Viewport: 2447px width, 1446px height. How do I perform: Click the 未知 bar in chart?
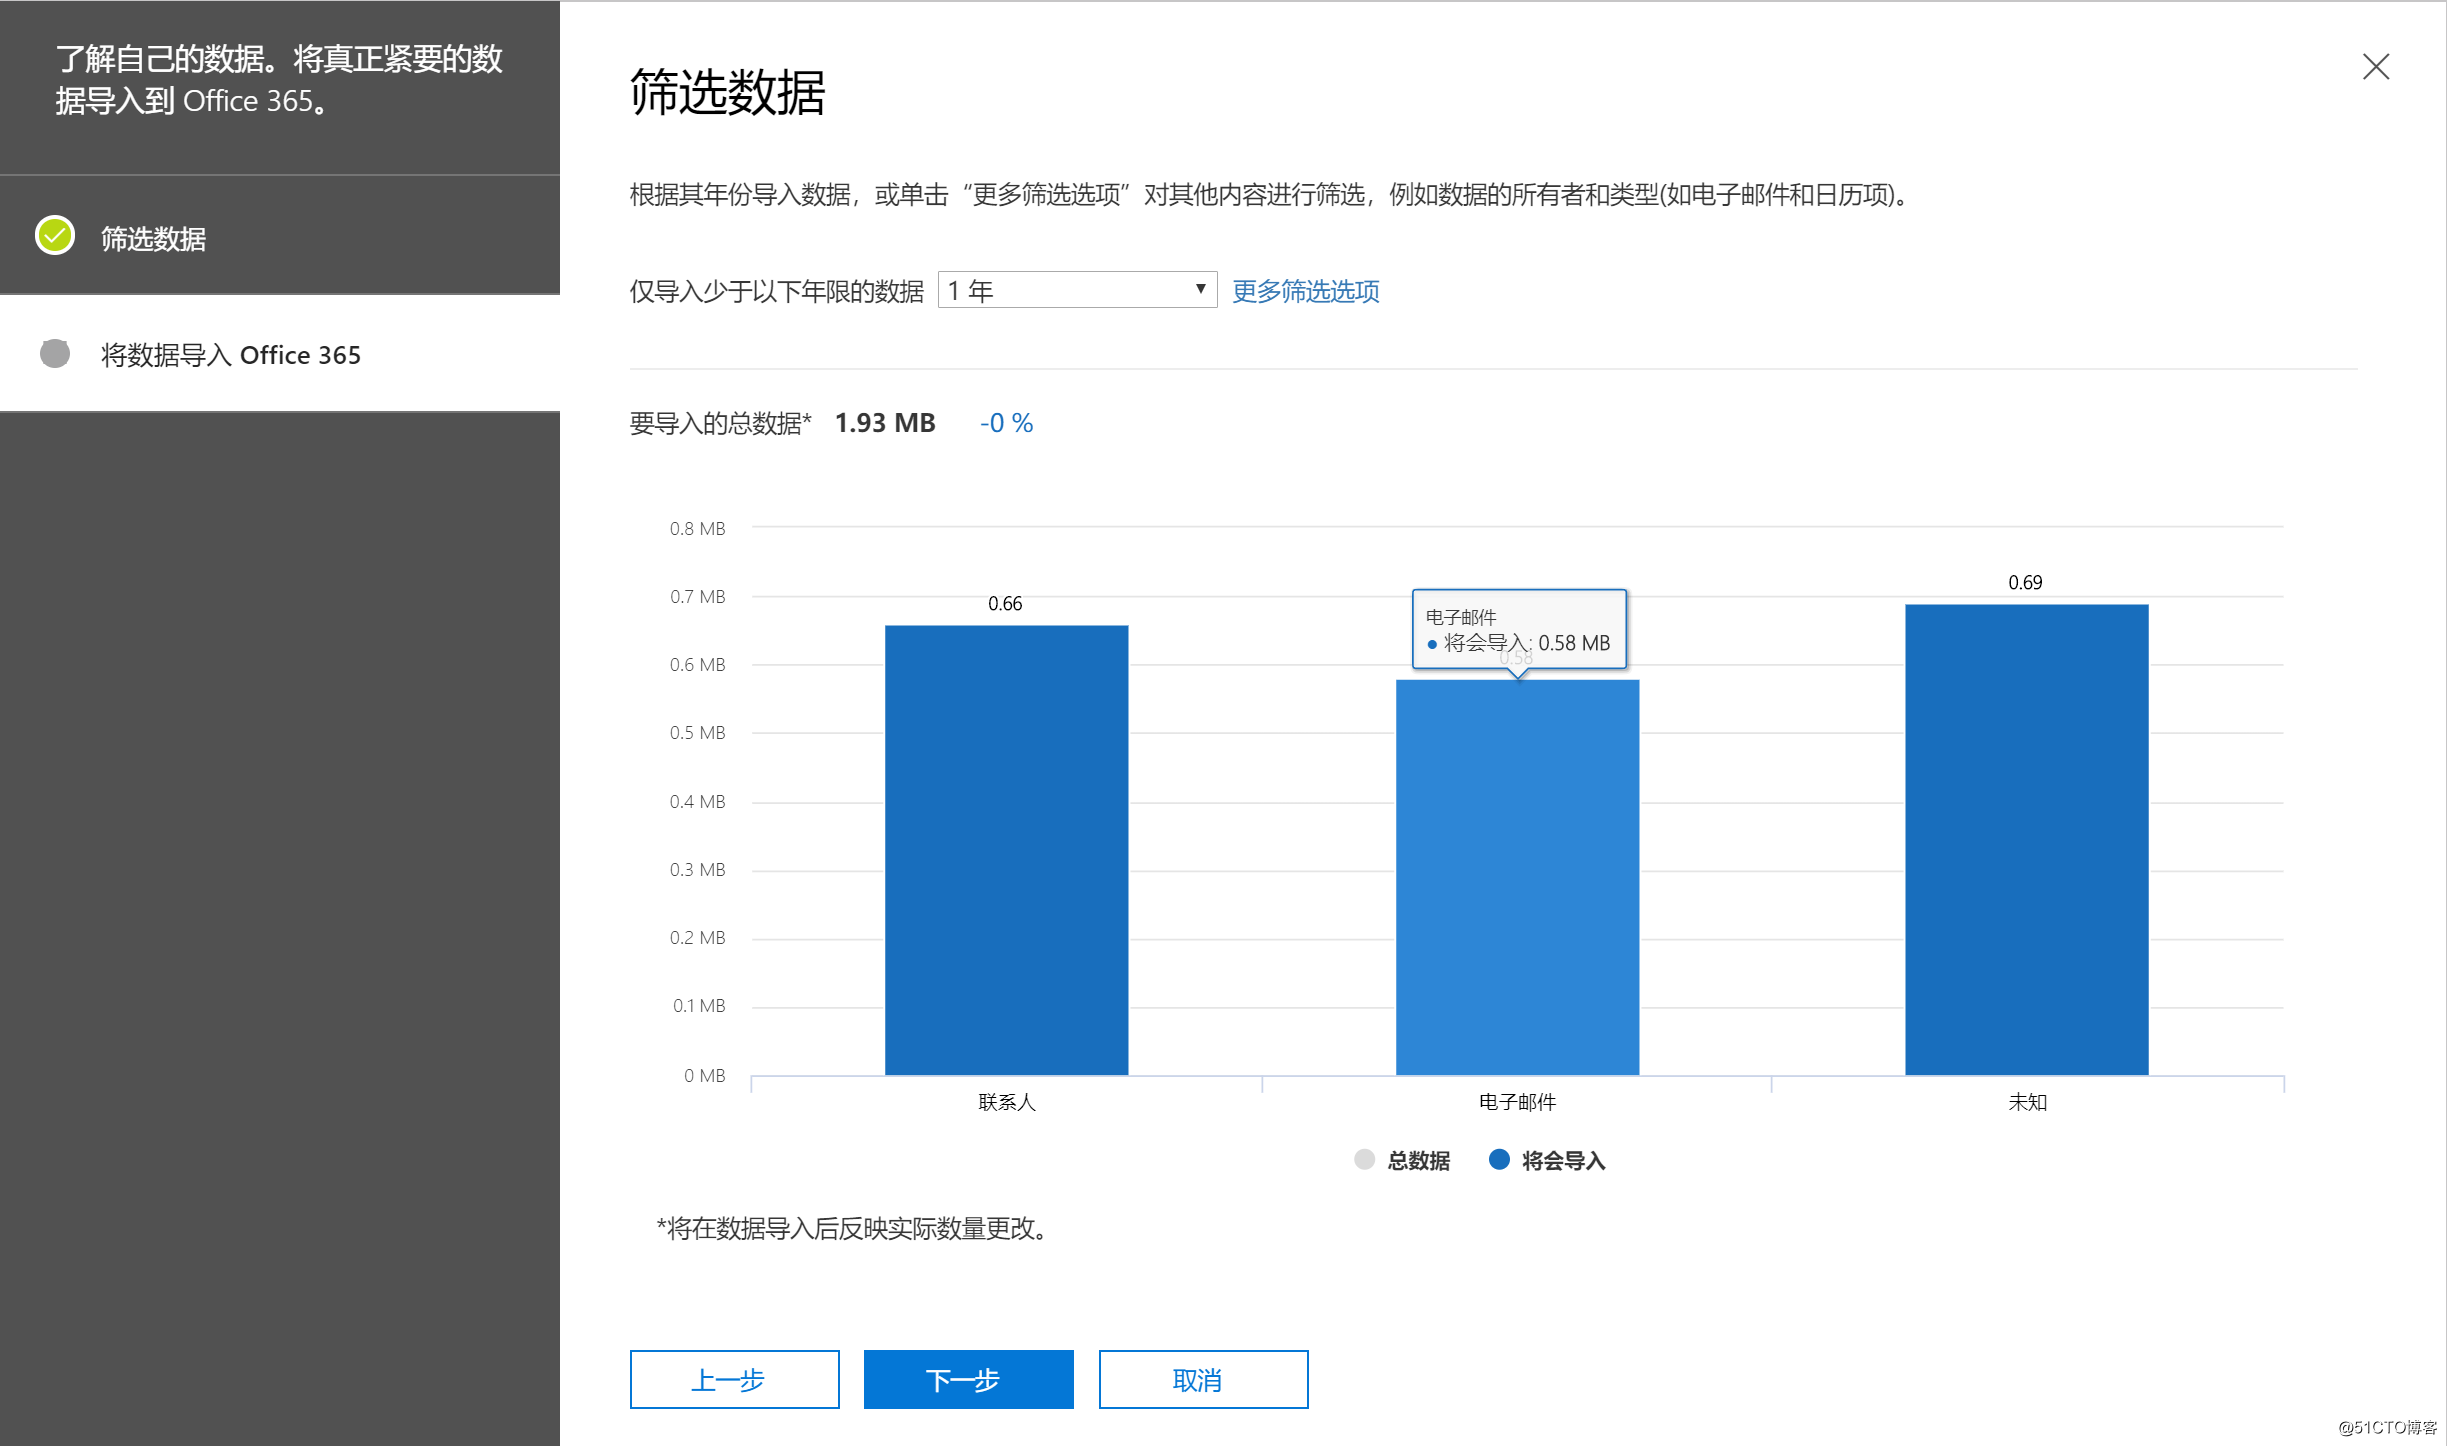click(x=2027, y=840)
